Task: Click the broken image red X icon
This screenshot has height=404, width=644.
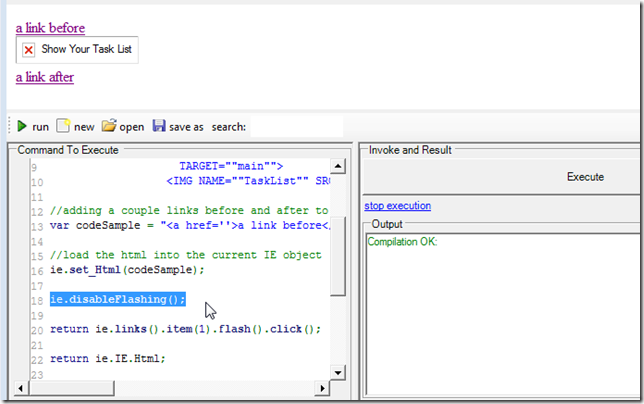Action: [x=29, y=50]
